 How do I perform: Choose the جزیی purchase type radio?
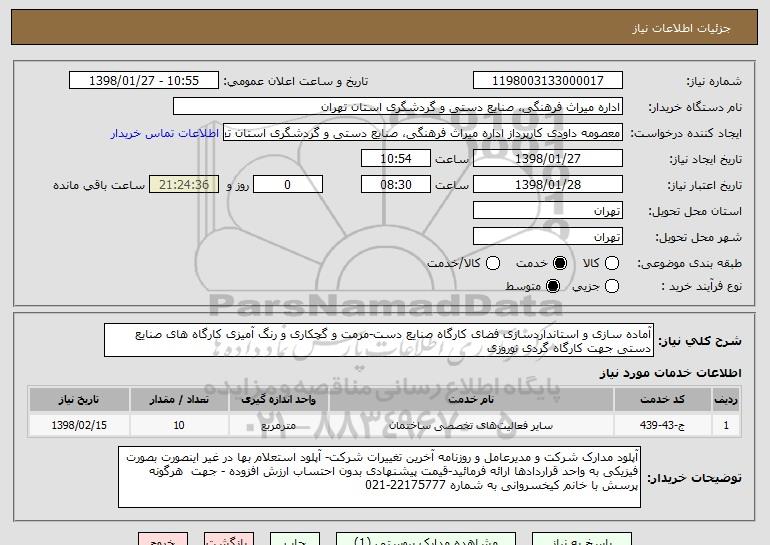(612, 286)
